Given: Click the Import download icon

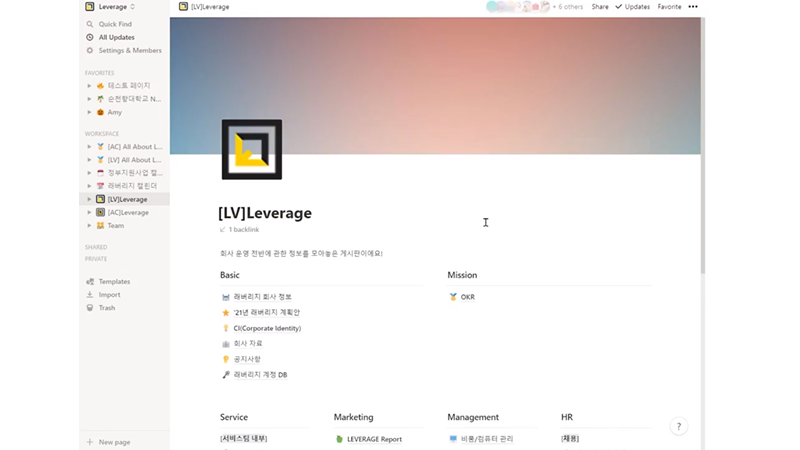Looking at the screenshot, I should [90, 295].
